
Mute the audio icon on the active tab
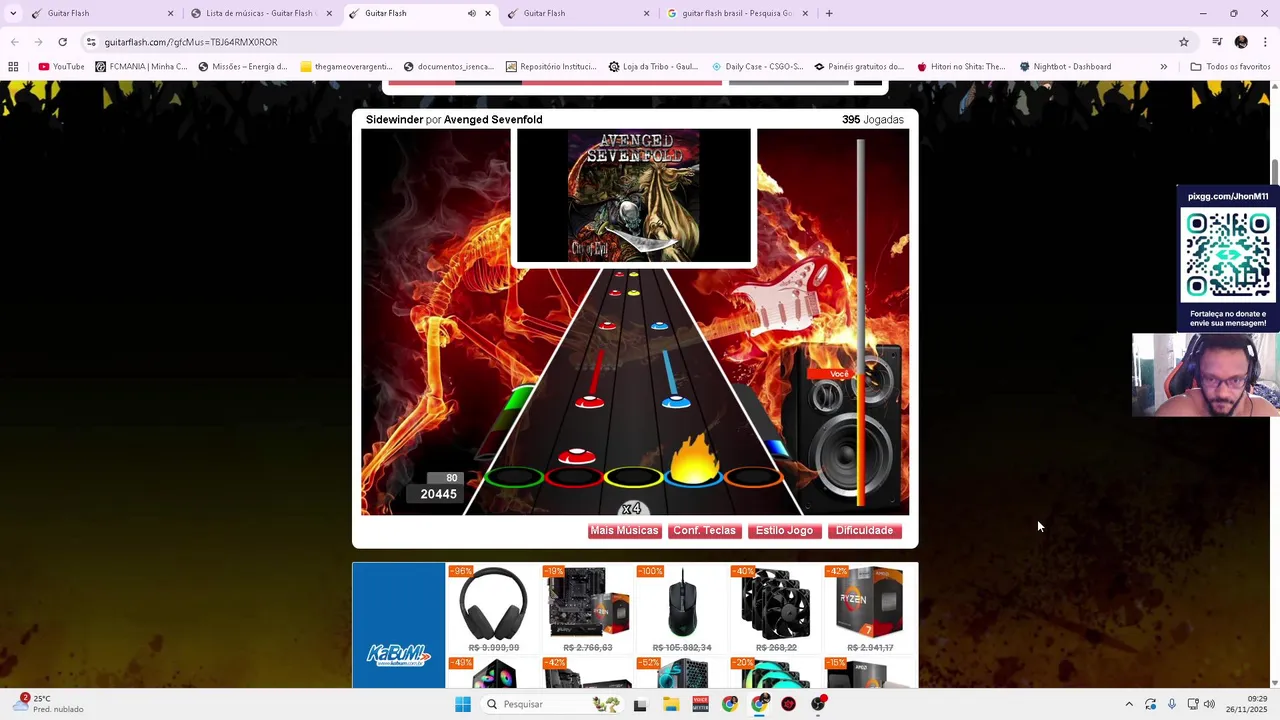coord(471,13)
